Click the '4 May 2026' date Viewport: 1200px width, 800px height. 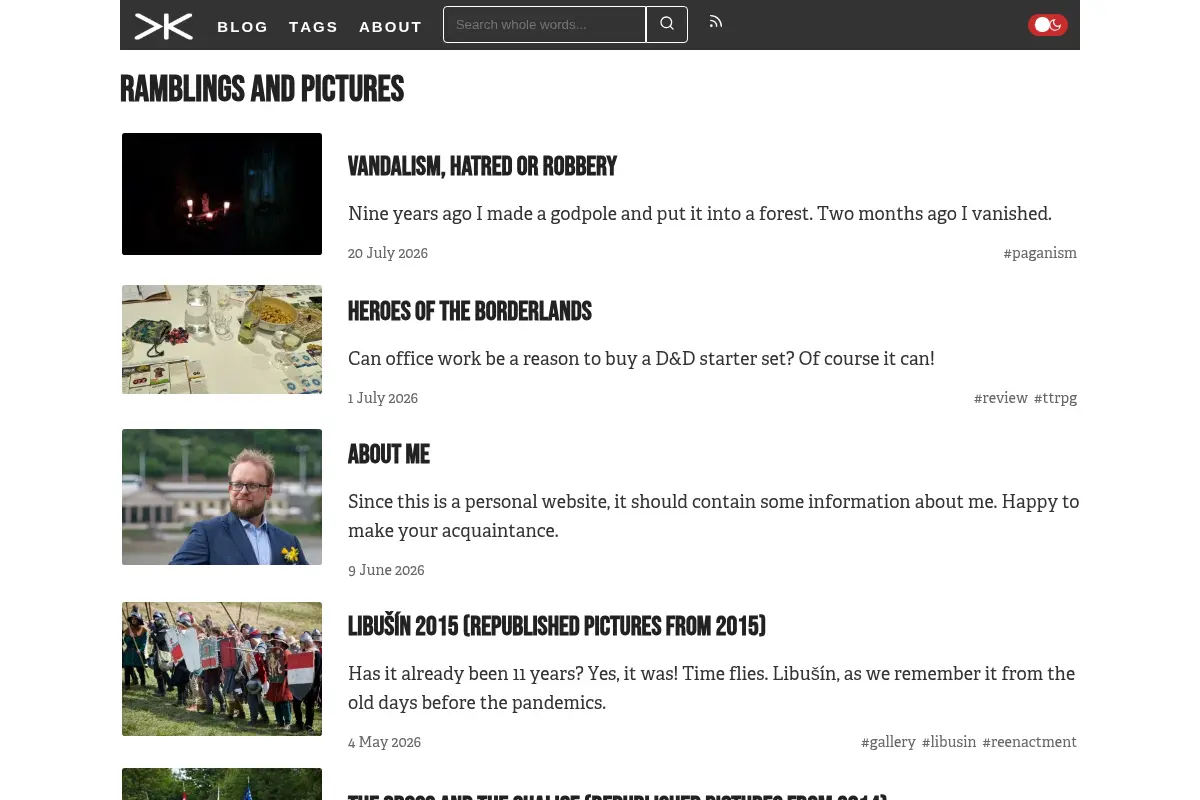click(x=384, y=742)
